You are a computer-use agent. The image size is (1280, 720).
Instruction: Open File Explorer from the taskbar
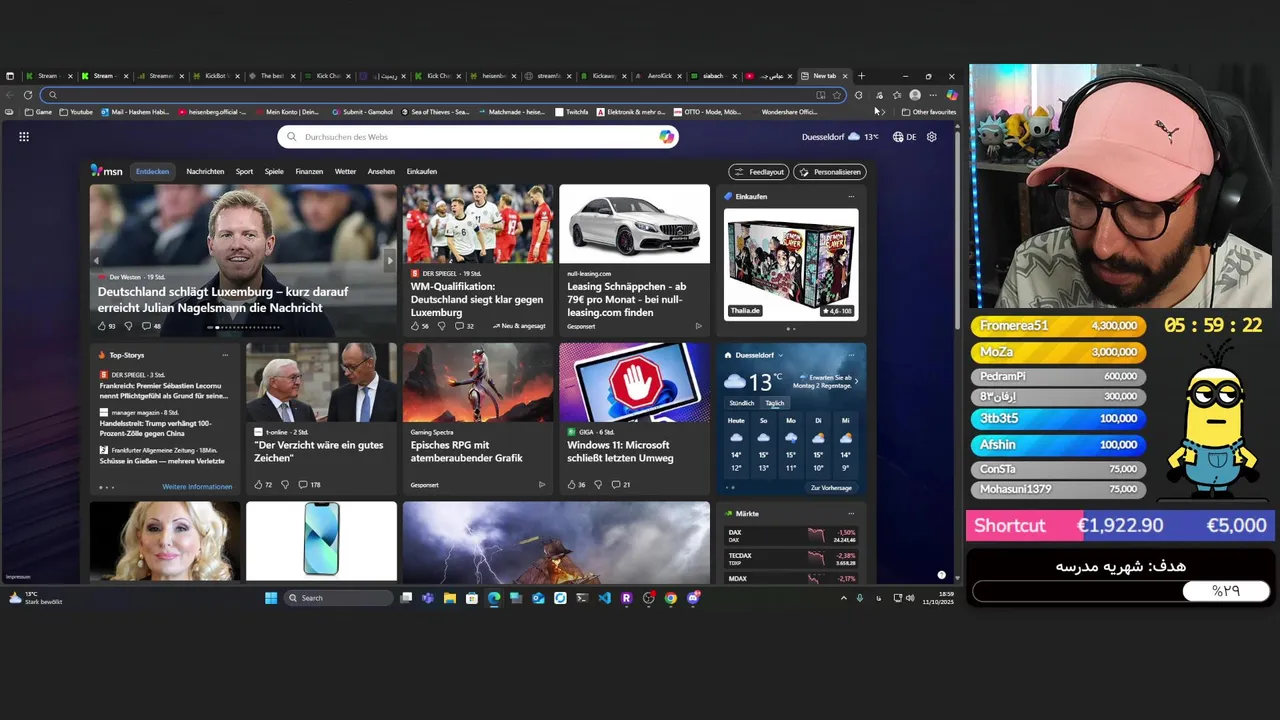(x=450, y=598)
